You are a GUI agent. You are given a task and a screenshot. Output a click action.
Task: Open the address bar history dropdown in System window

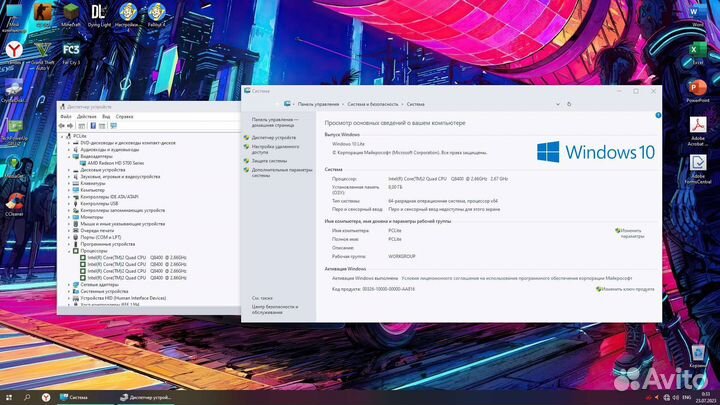point(557,104)
